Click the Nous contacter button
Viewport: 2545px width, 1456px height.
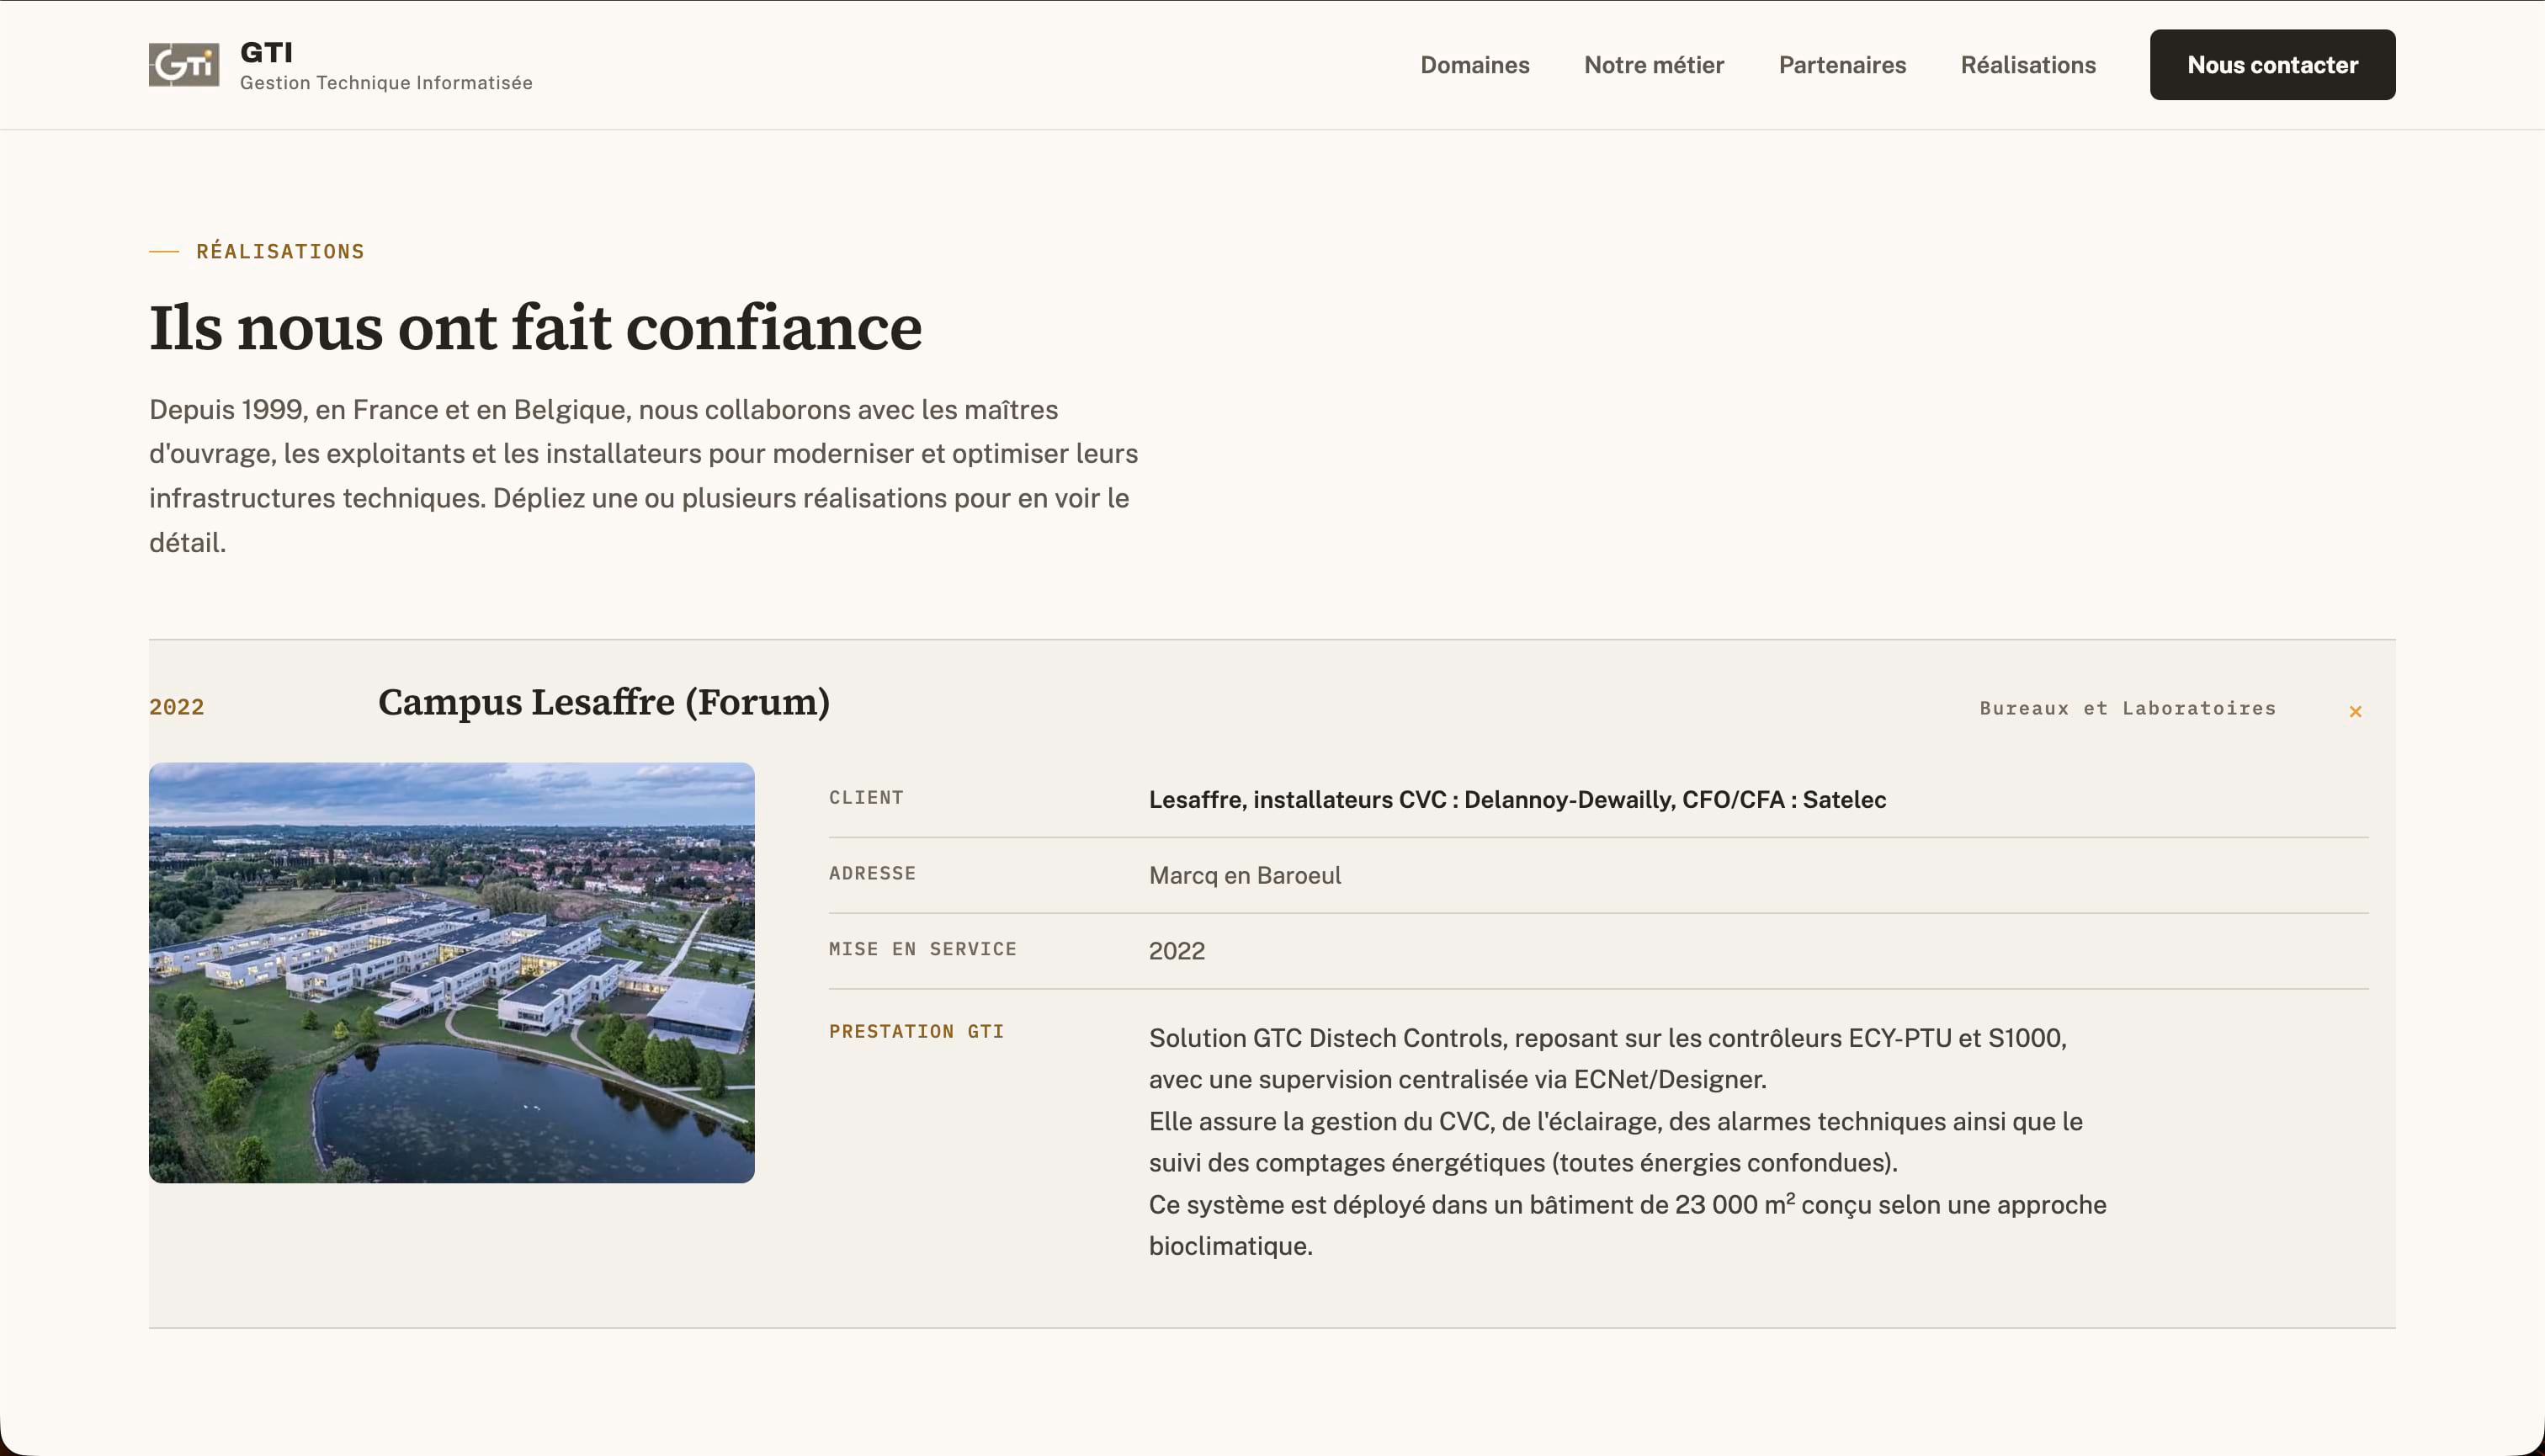[2272, 65]
